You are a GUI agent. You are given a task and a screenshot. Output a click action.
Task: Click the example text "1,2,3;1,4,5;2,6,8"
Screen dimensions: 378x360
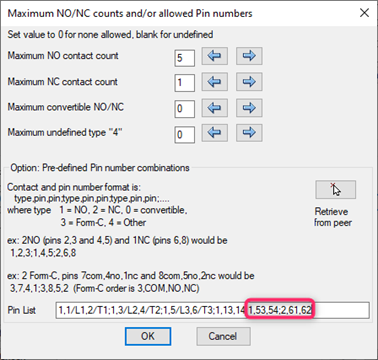pos(43,253)
